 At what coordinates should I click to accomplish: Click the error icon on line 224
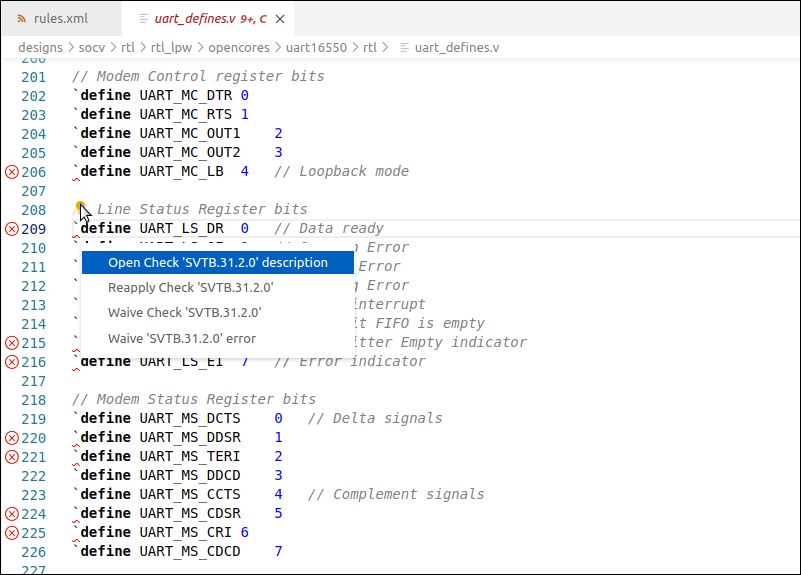coord(12,514)
